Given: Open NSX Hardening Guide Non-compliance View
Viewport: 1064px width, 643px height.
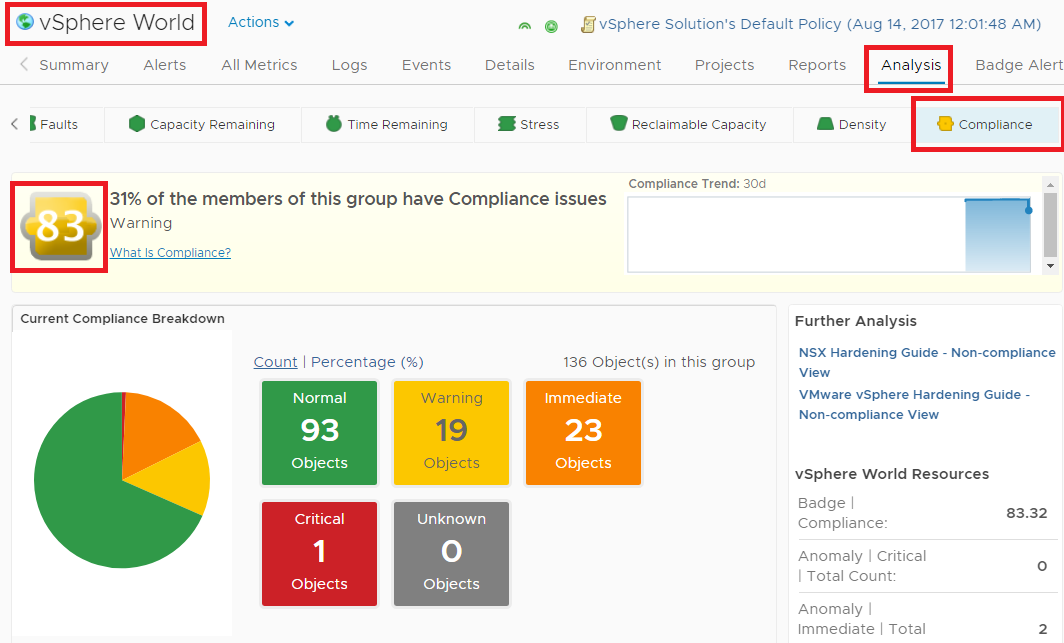Looking at the screenshot, I should (927, 362).
